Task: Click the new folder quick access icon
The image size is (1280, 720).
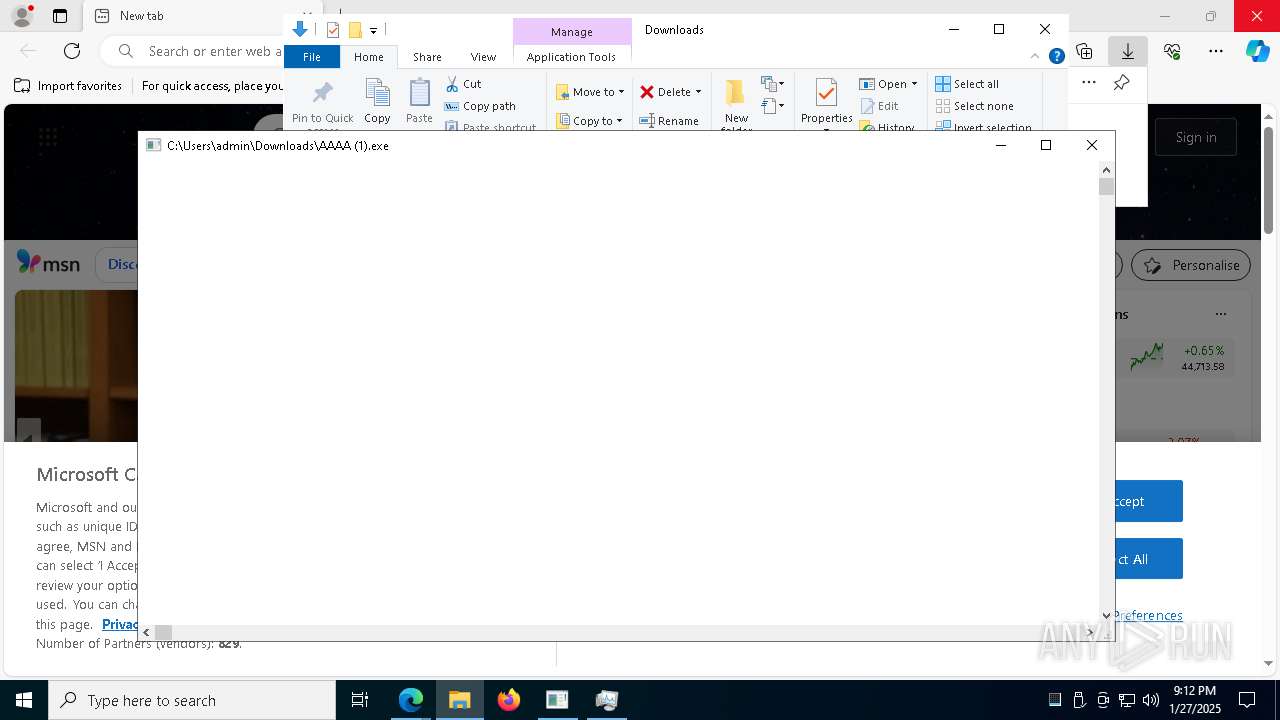Action: [x=354, y=30]
